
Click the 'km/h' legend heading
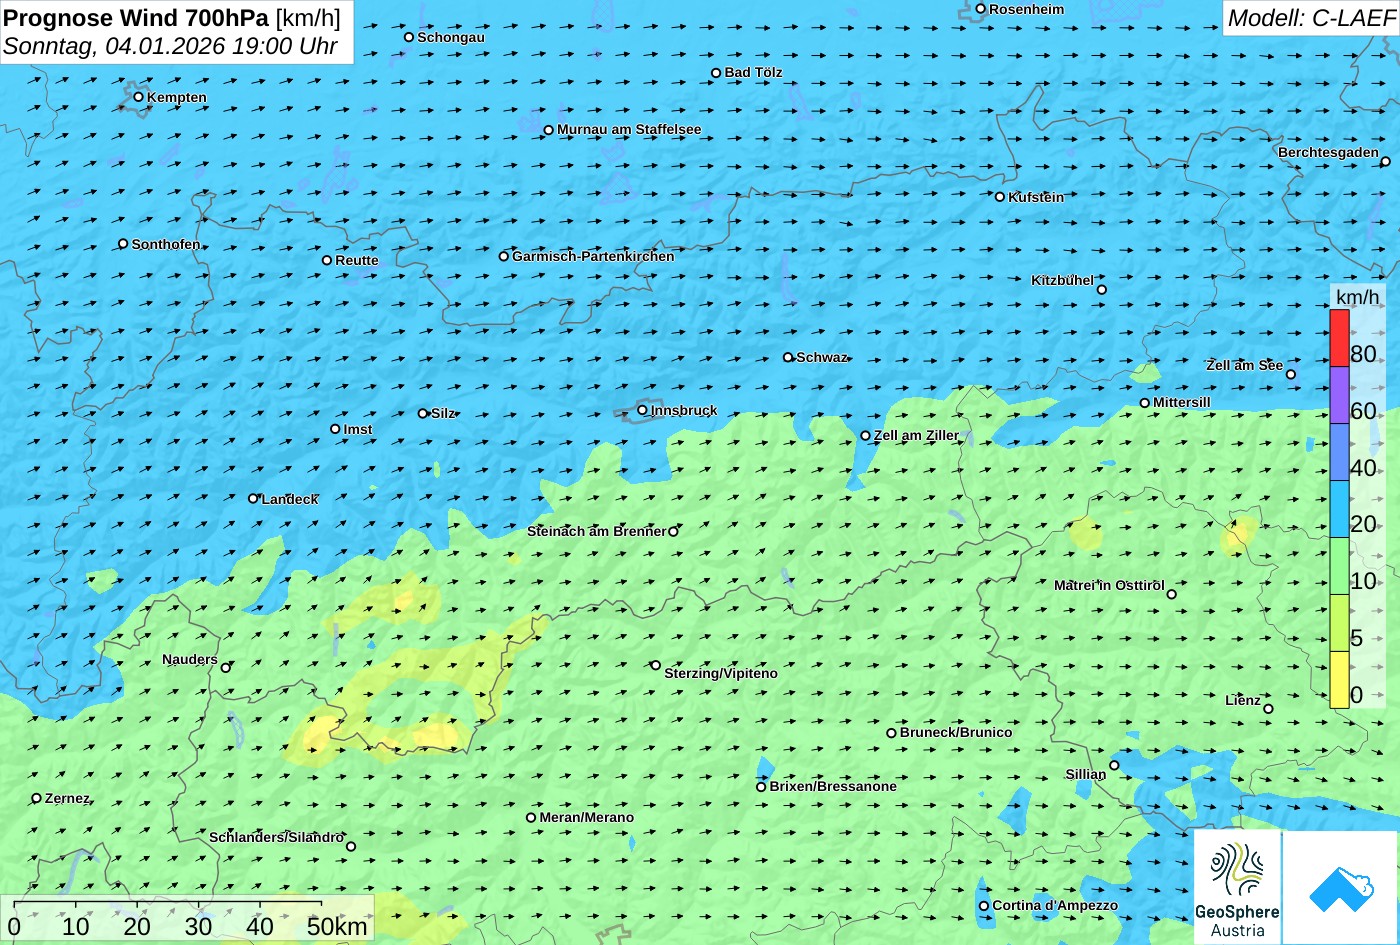point(1358,297)
